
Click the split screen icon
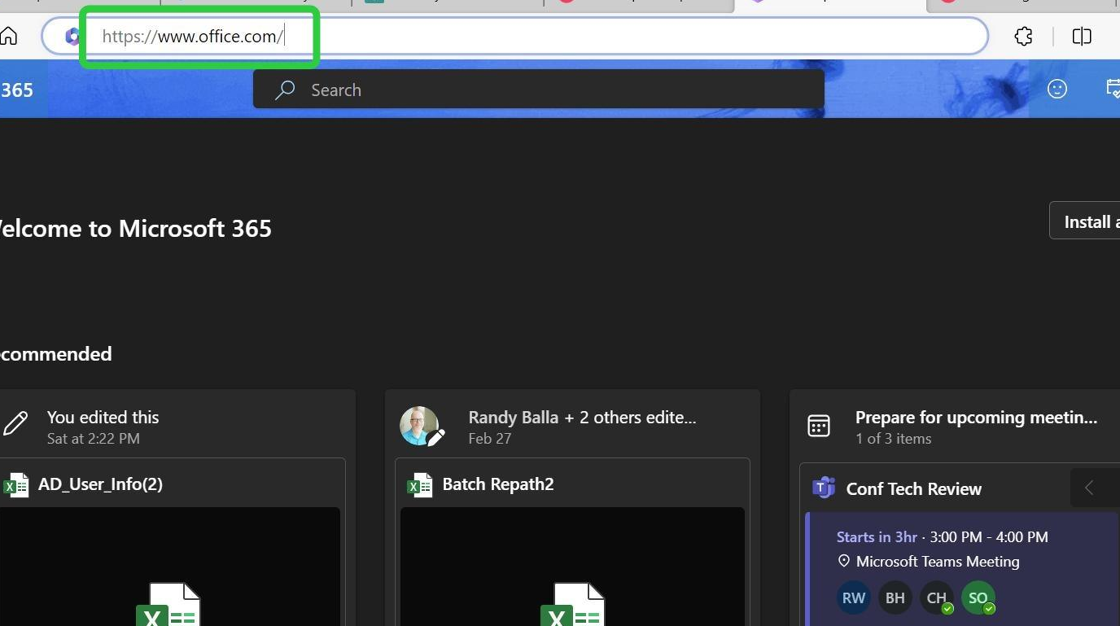[1081, 37]
